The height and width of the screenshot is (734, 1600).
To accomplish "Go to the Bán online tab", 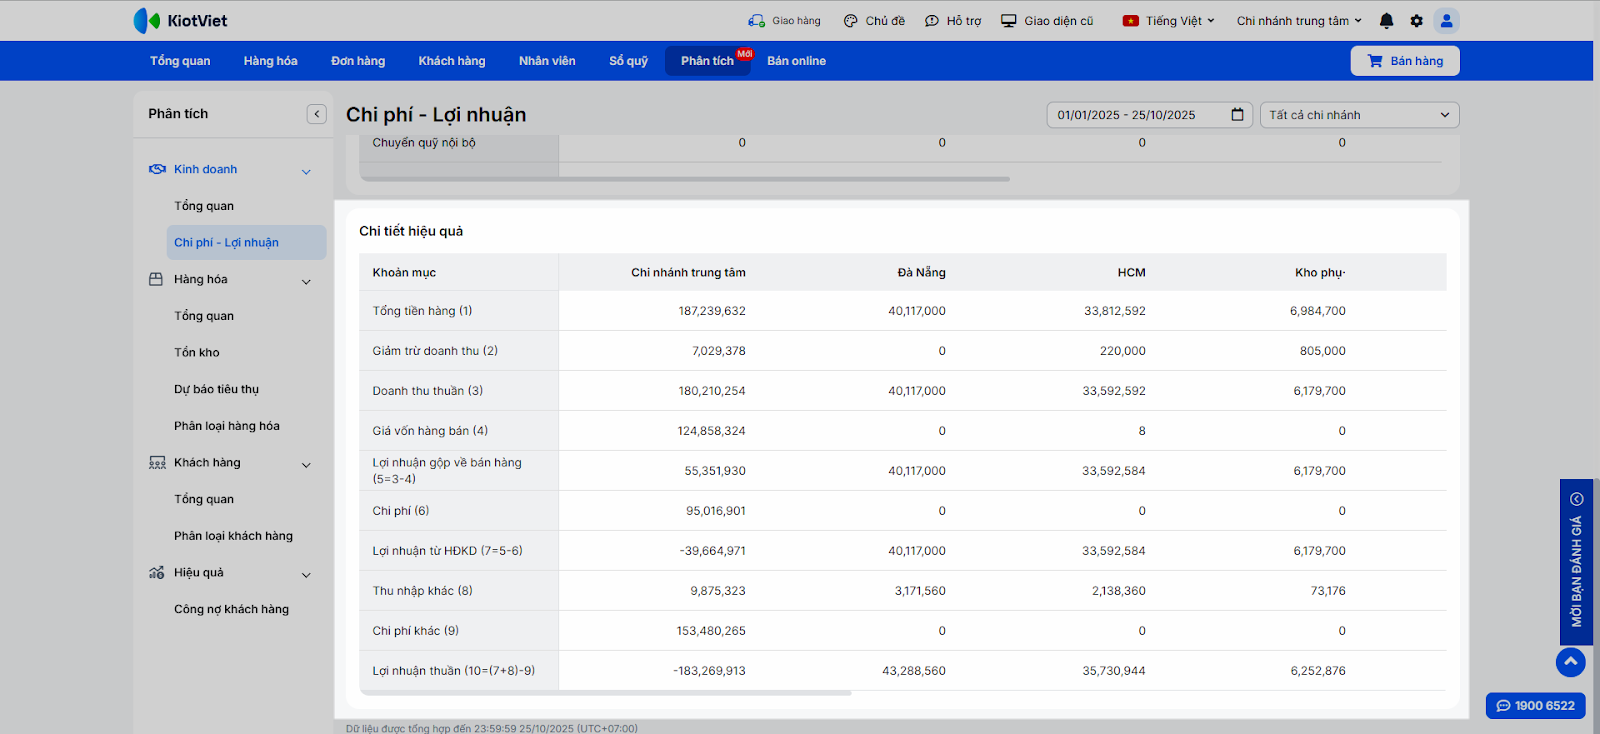I will 796,61.
